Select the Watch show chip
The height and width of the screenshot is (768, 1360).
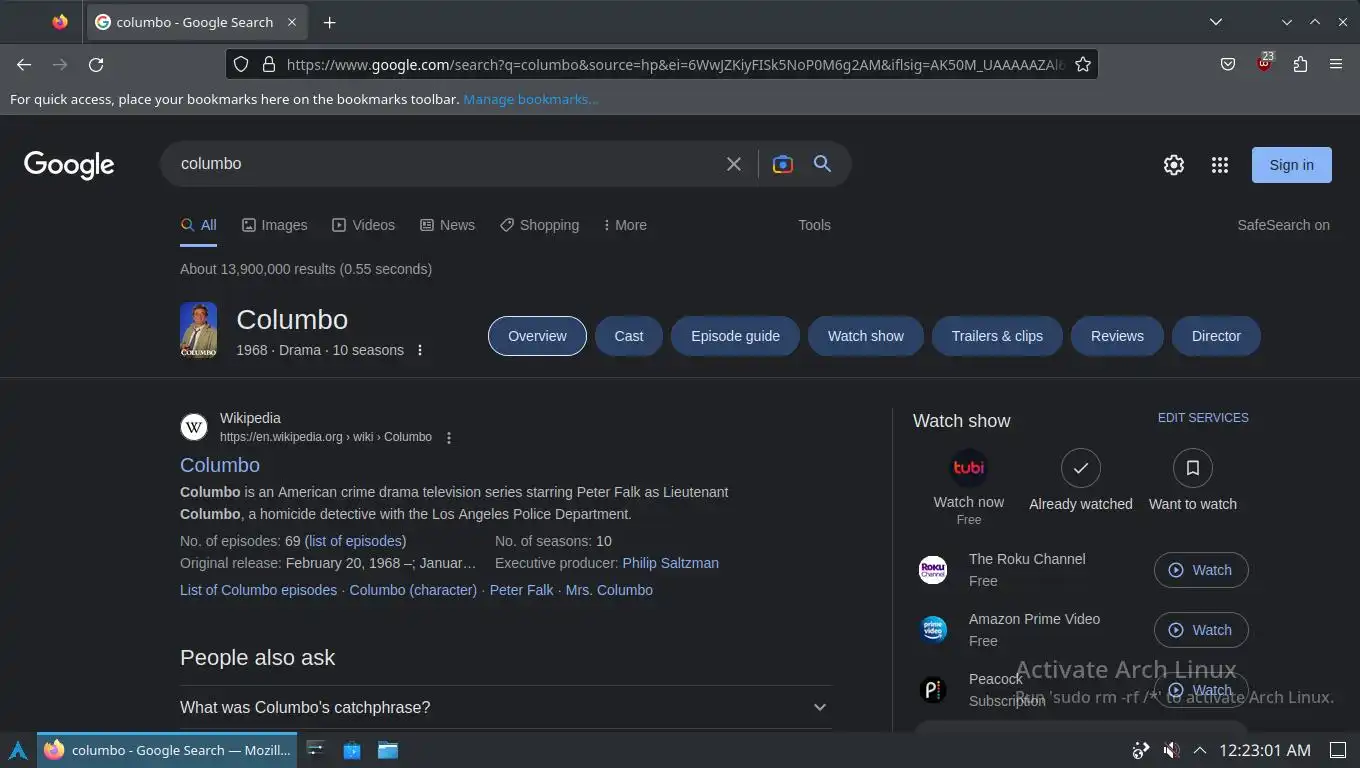coord(866,336)
